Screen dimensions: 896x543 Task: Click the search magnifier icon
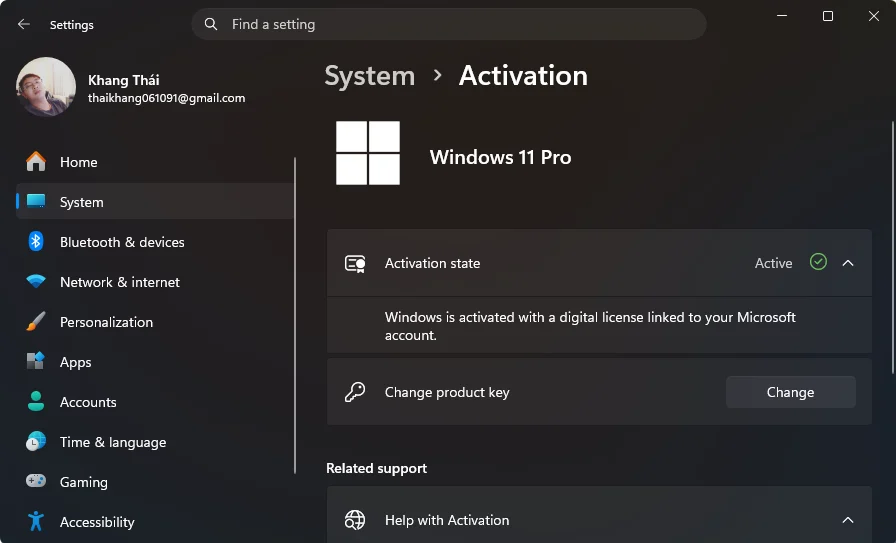coord(211,24)
